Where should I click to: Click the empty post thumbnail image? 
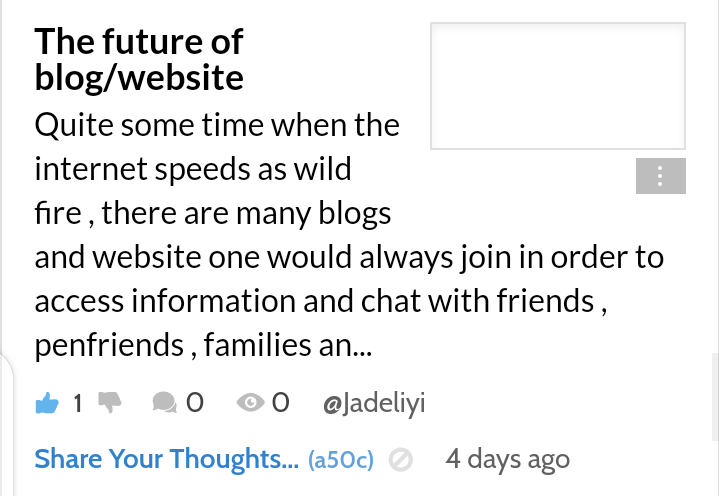click(x=558, y=86)
